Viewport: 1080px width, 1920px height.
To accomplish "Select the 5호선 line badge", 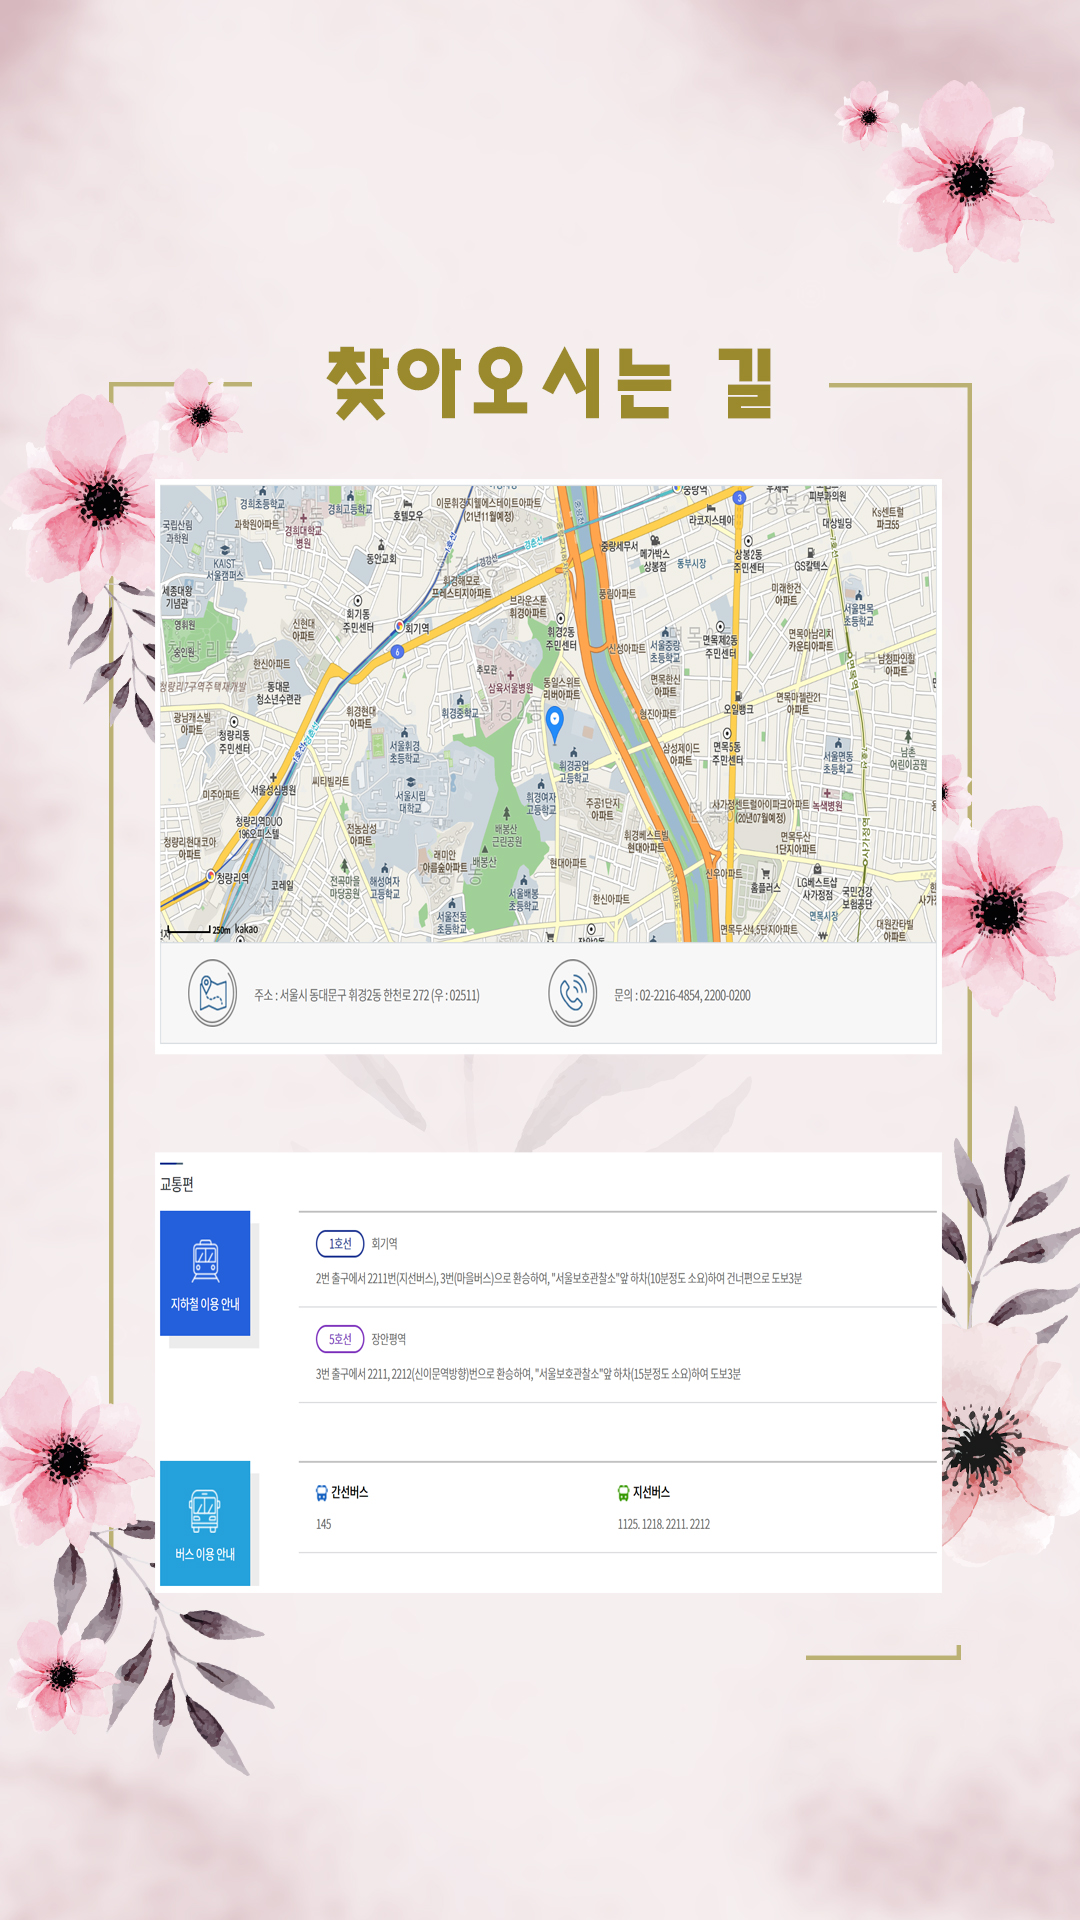I will pos(340,1338).
